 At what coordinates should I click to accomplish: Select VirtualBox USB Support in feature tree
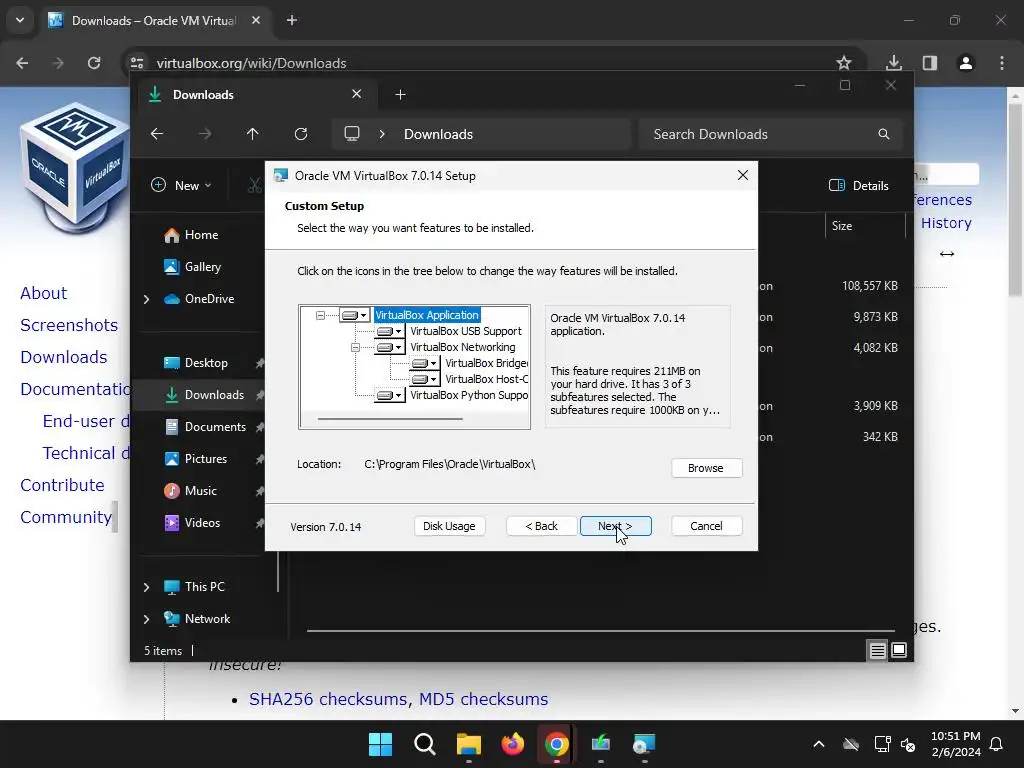[466, 331]
